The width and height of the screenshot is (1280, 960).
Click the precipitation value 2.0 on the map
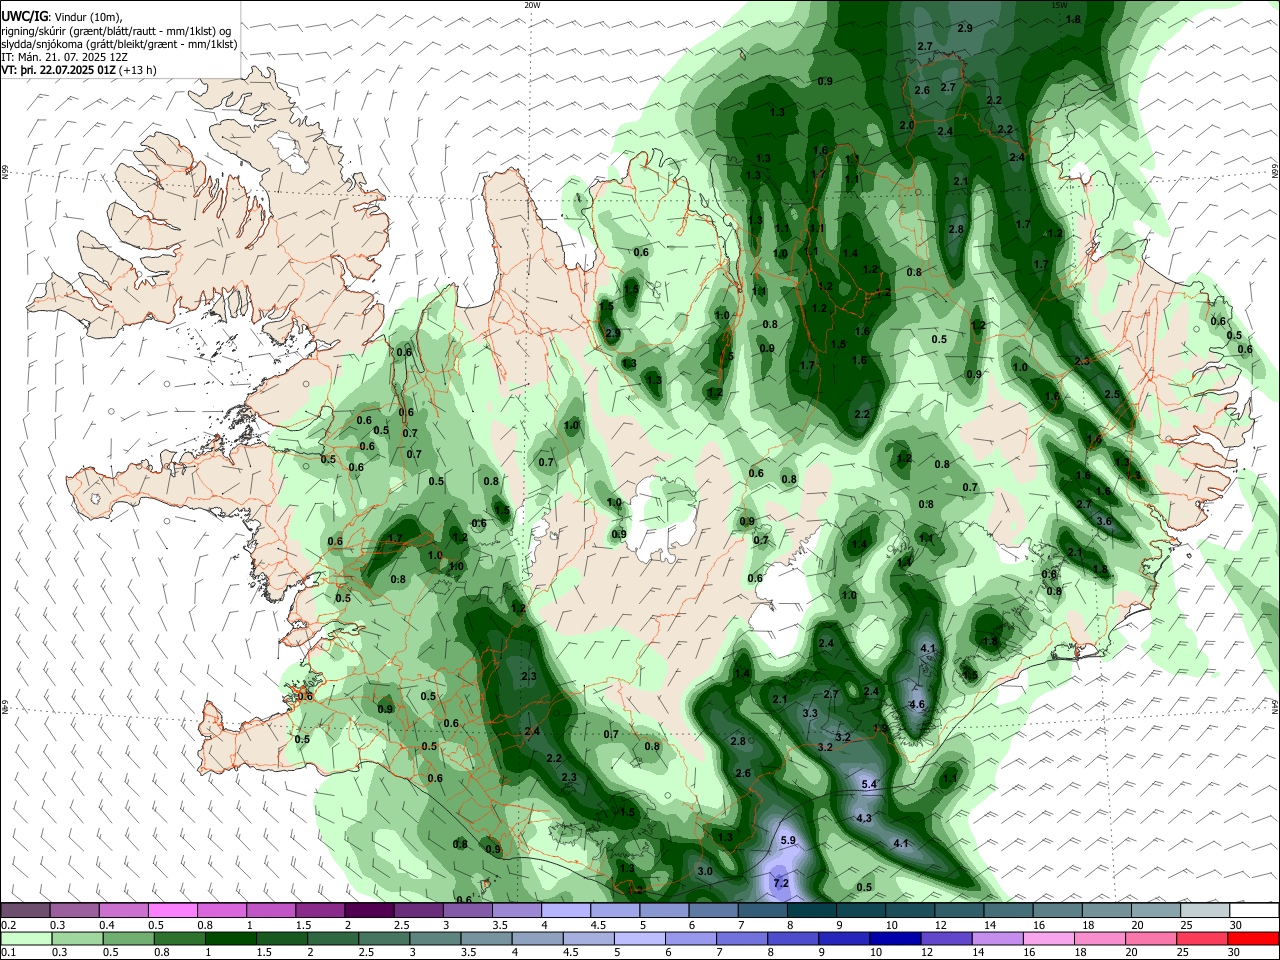click(x=907, y=125)
